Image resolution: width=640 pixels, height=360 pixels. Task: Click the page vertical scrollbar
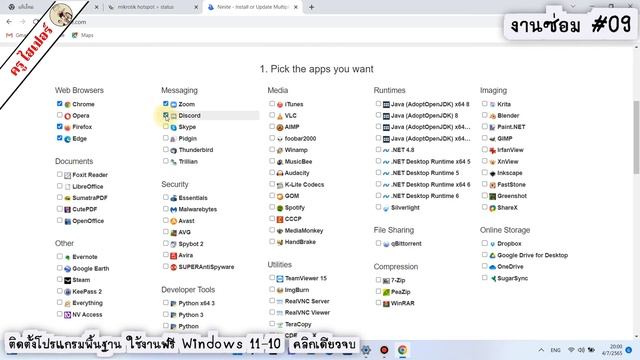click(x=636, y=137)
